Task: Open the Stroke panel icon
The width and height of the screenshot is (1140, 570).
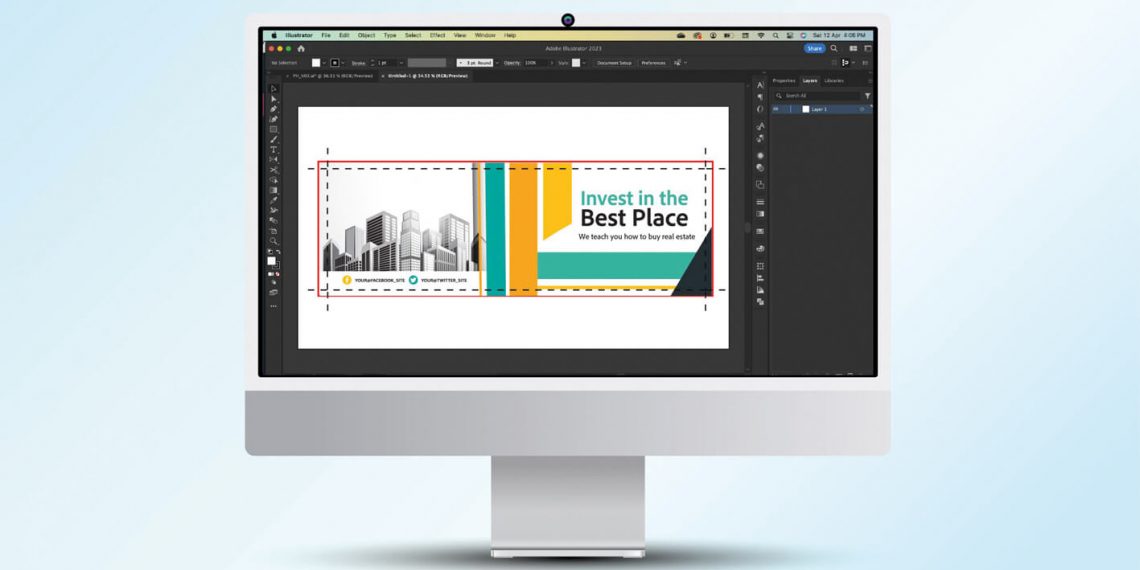Action: point(760,201)
